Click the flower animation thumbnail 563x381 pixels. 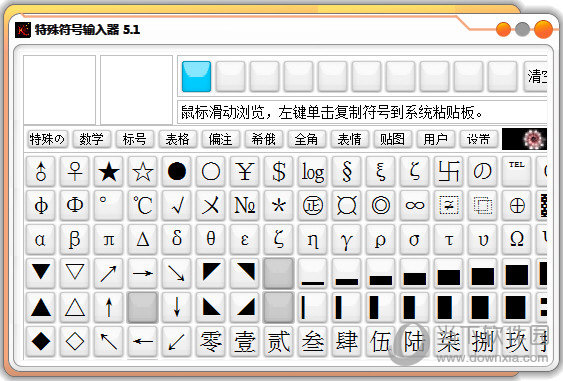[x=525, y=139]
